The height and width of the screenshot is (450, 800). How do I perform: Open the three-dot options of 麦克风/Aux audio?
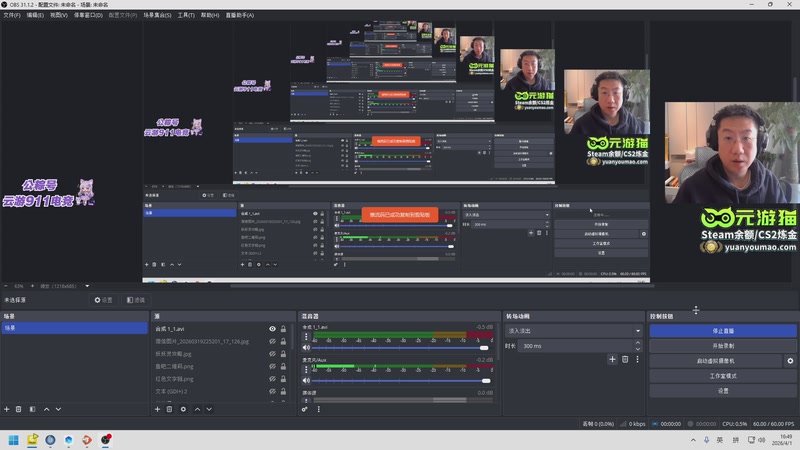coord(306,369)
